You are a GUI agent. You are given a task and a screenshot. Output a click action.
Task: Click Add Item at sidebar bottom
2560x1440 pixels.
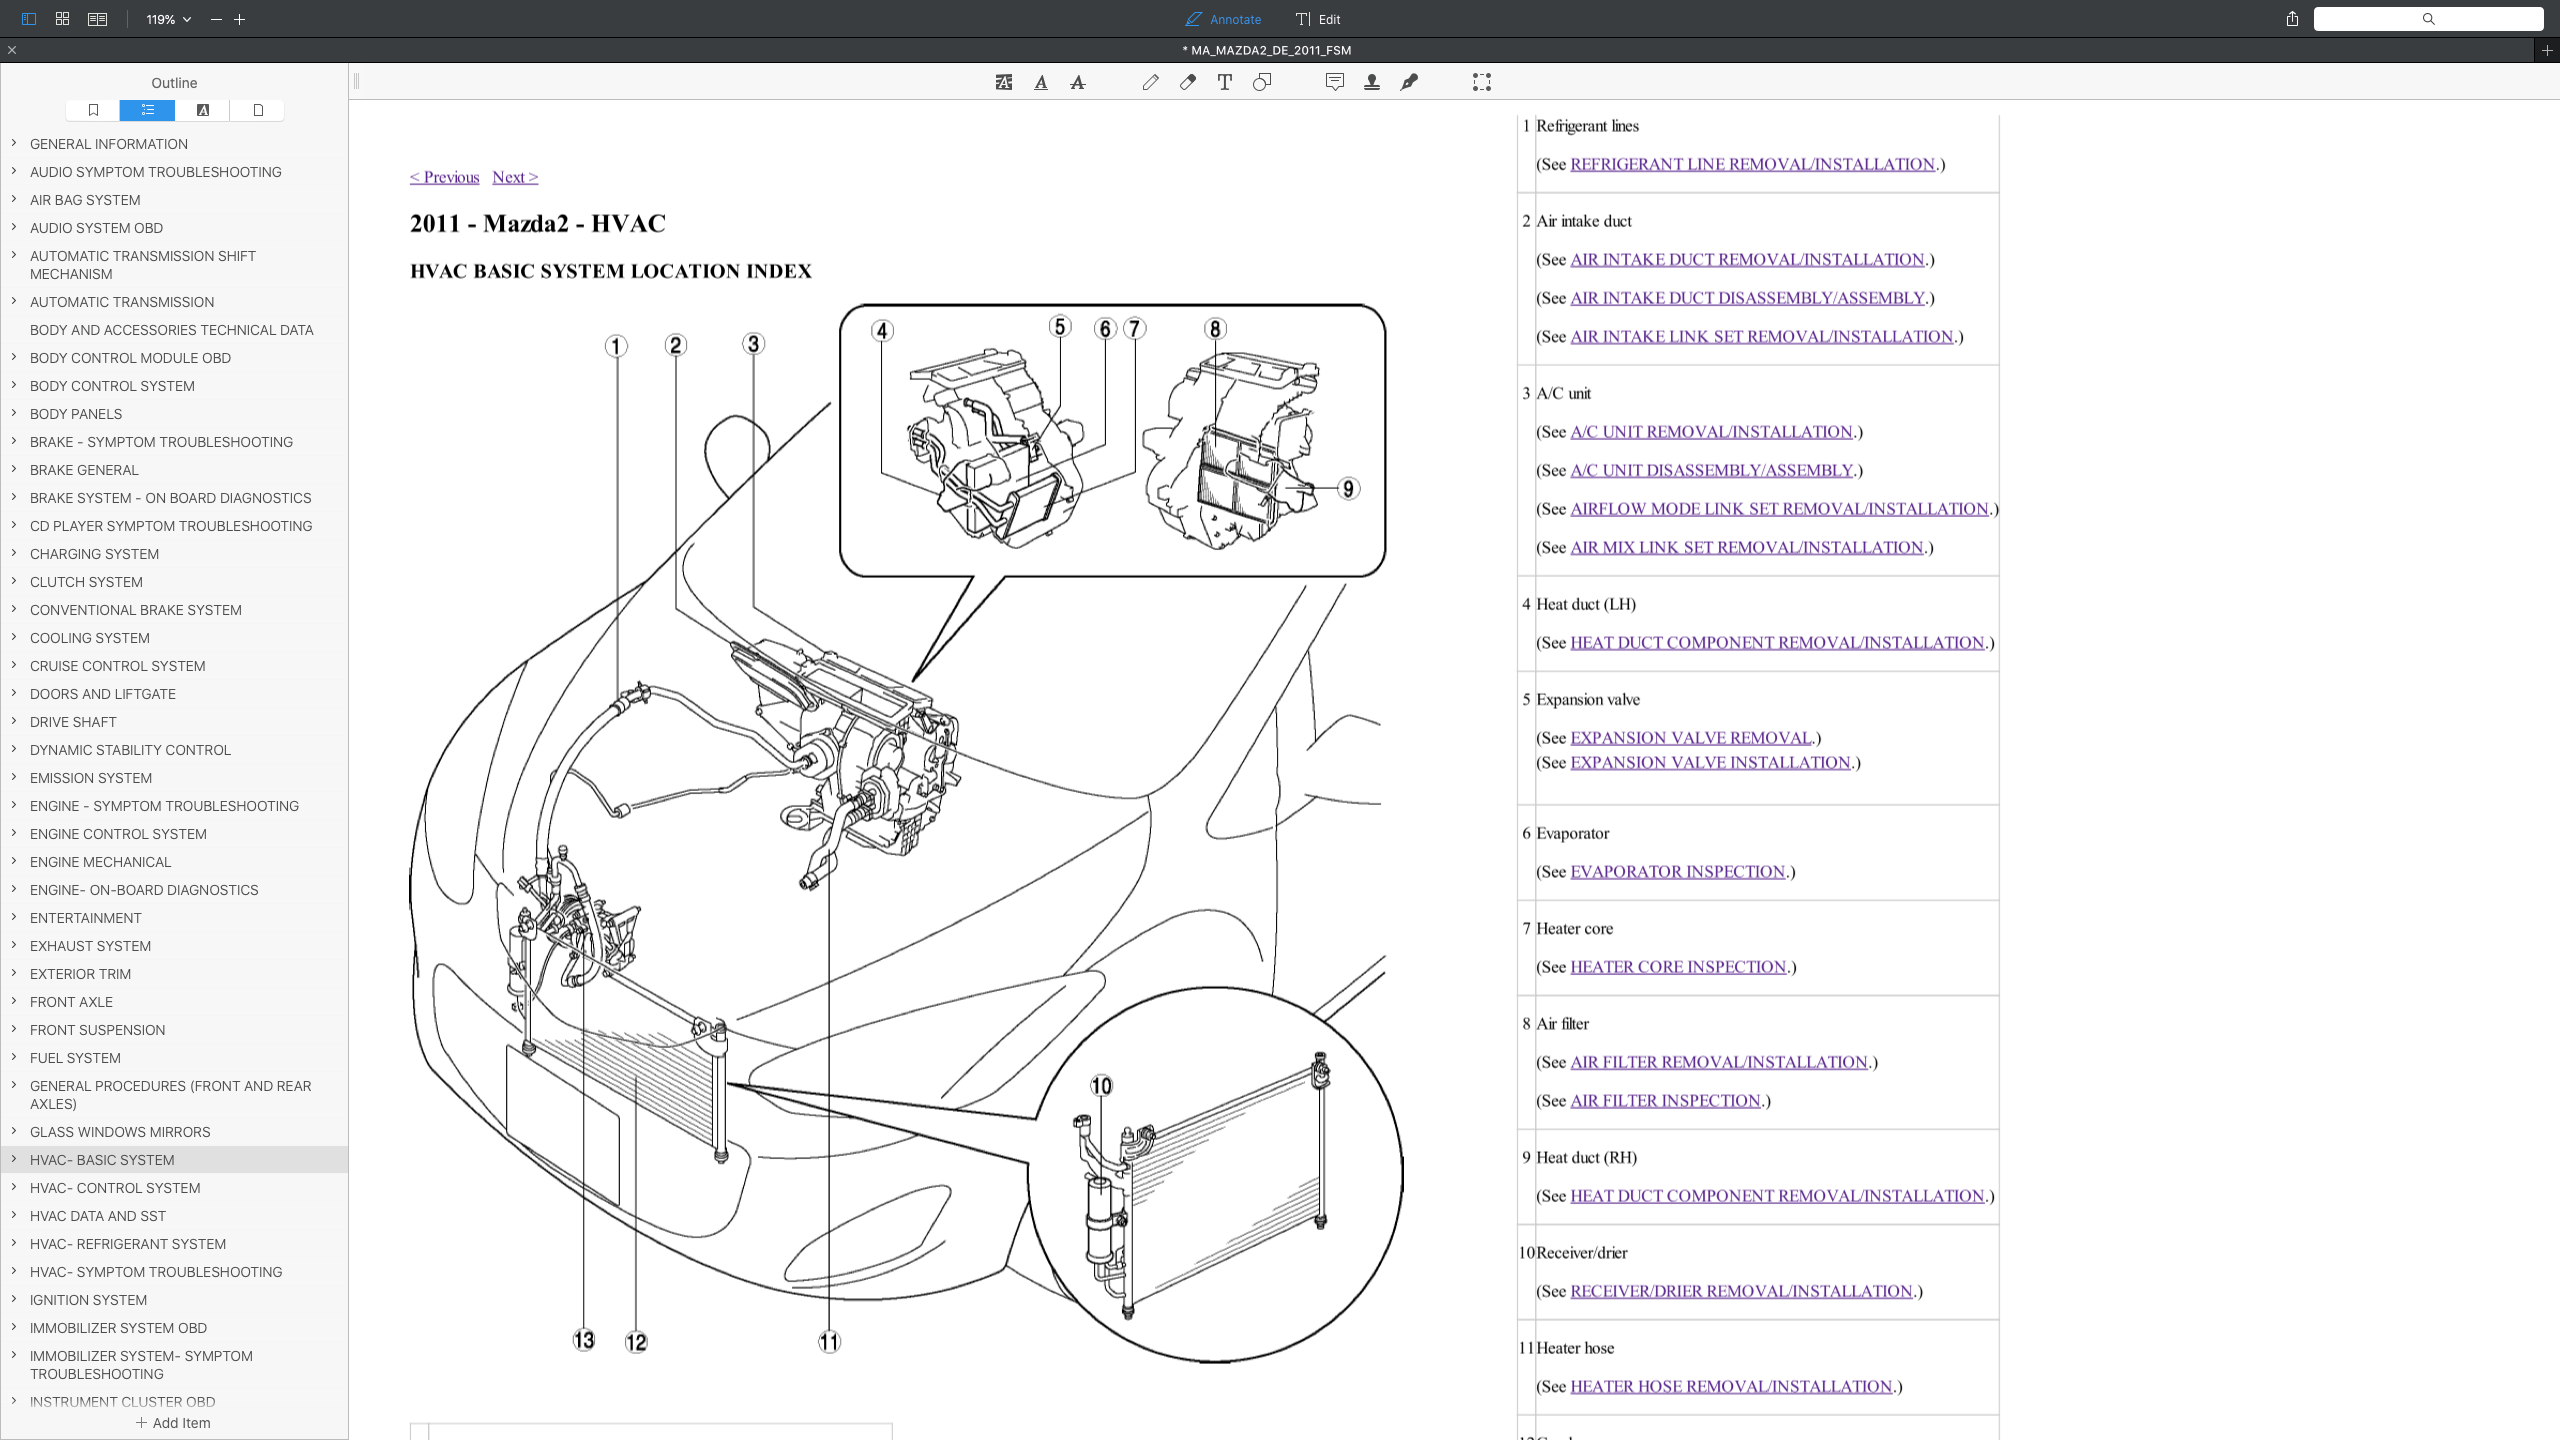coord(173,1423)
